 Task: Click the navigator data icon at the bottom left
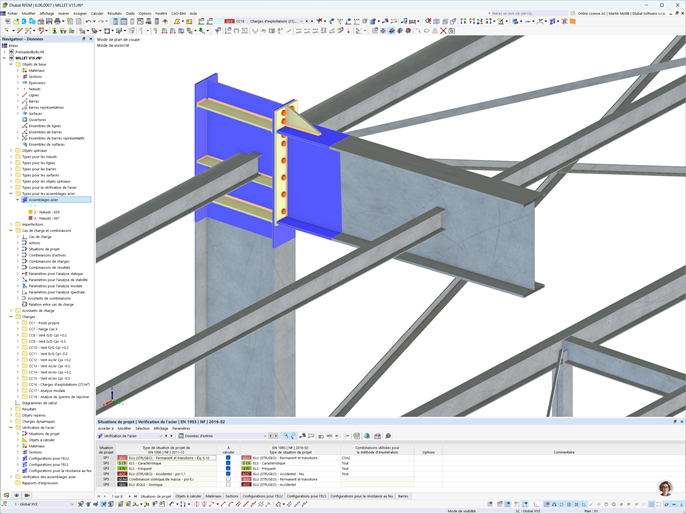pyautogui.click(x=6, y=495)
